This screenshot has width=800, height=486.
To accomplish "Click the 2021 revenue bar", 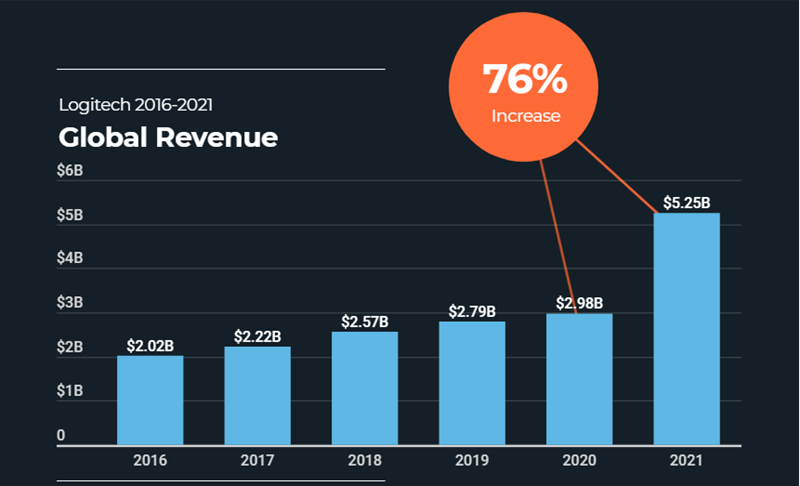I will [686, 330].
